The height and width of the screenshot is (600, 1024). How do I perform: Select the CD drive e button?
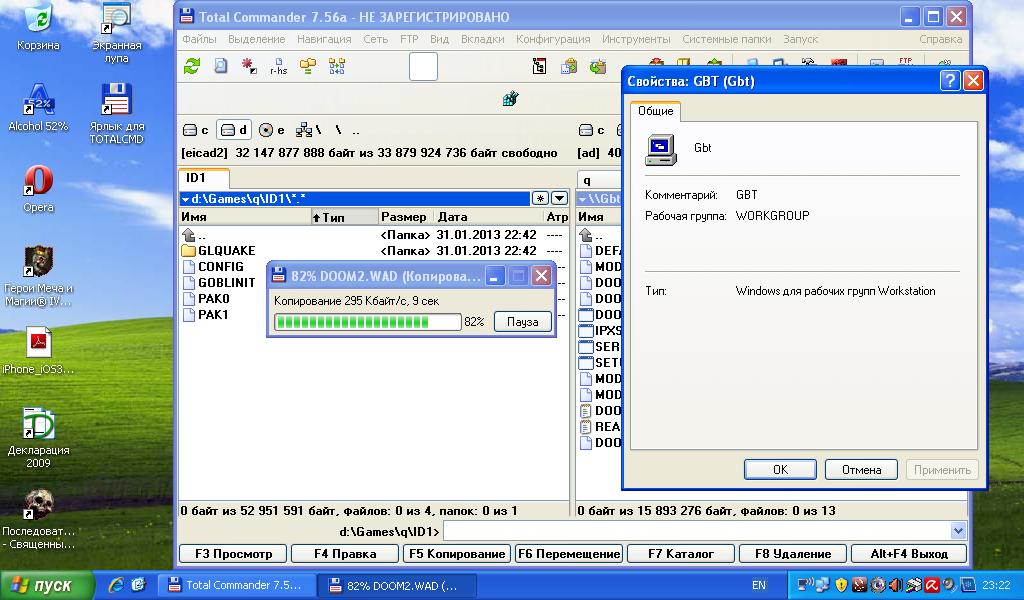tap(272, 130)
